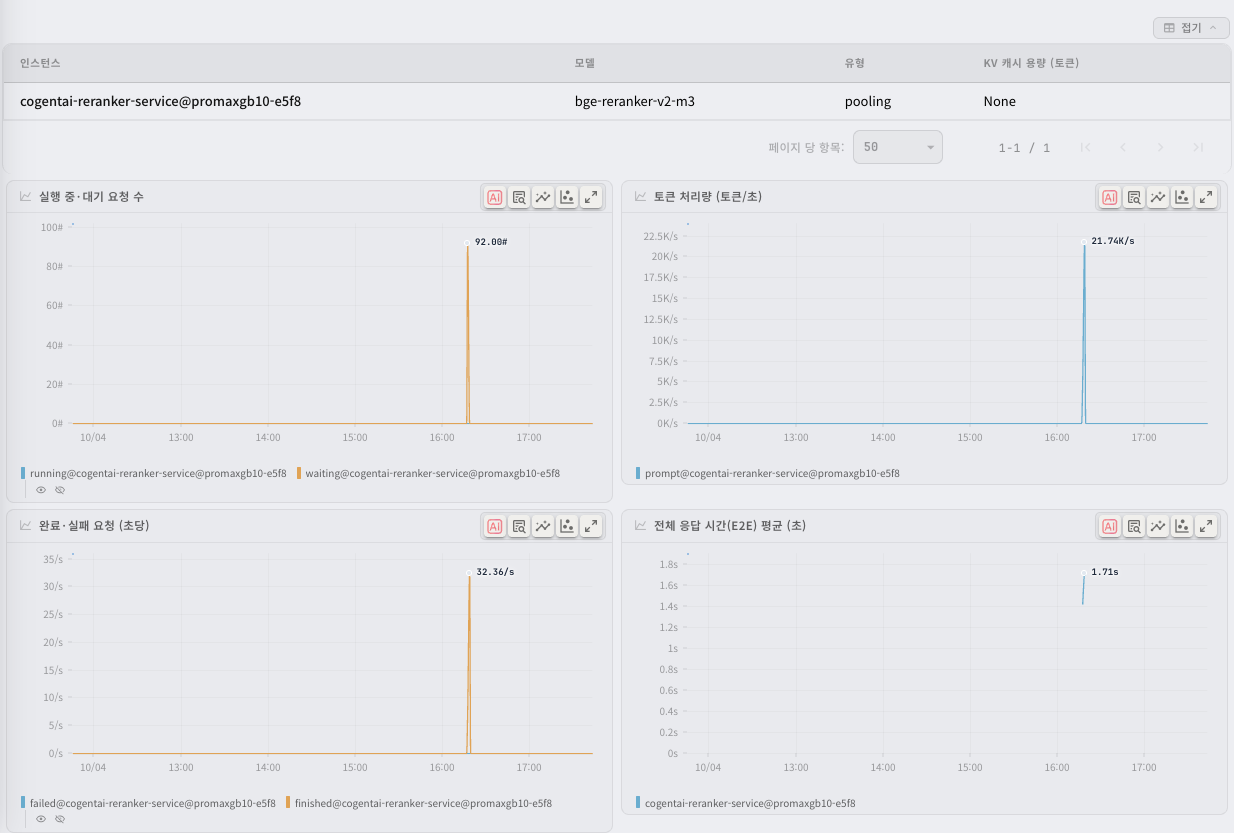The height and width of the screenshot is (833, 1234).
Task: Toggle waiting@cogentai-reranker-service legend series
Action: point(428,473)
